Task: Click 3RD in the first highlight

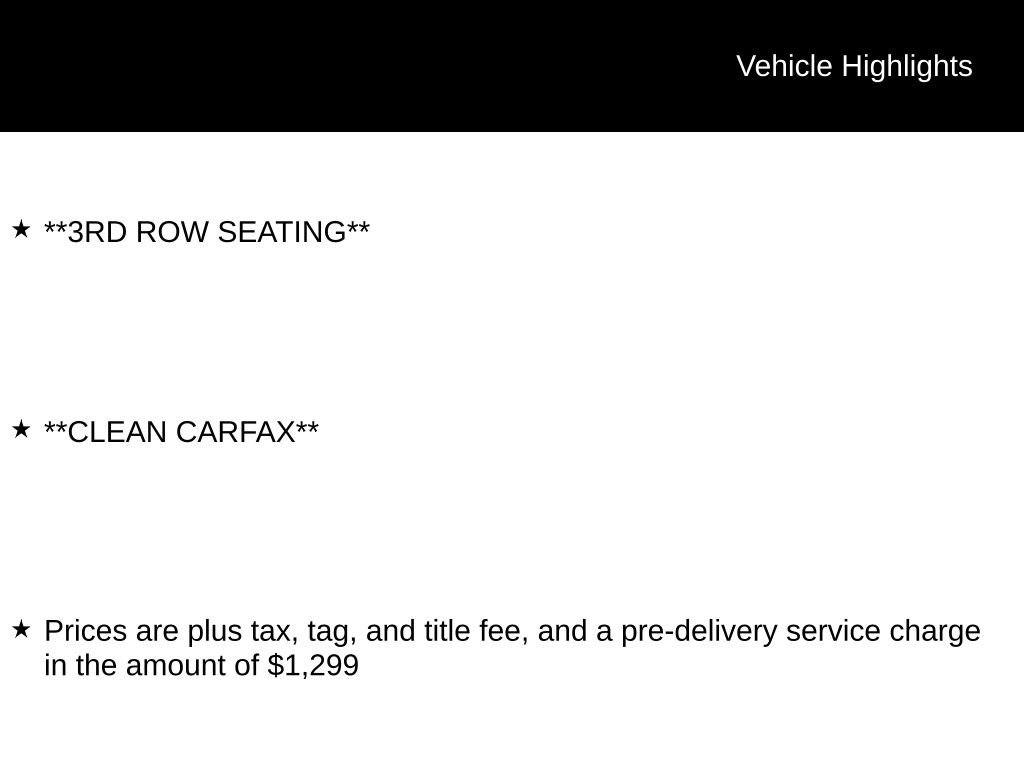Action: pyautogui.click(x=97, y=232)
